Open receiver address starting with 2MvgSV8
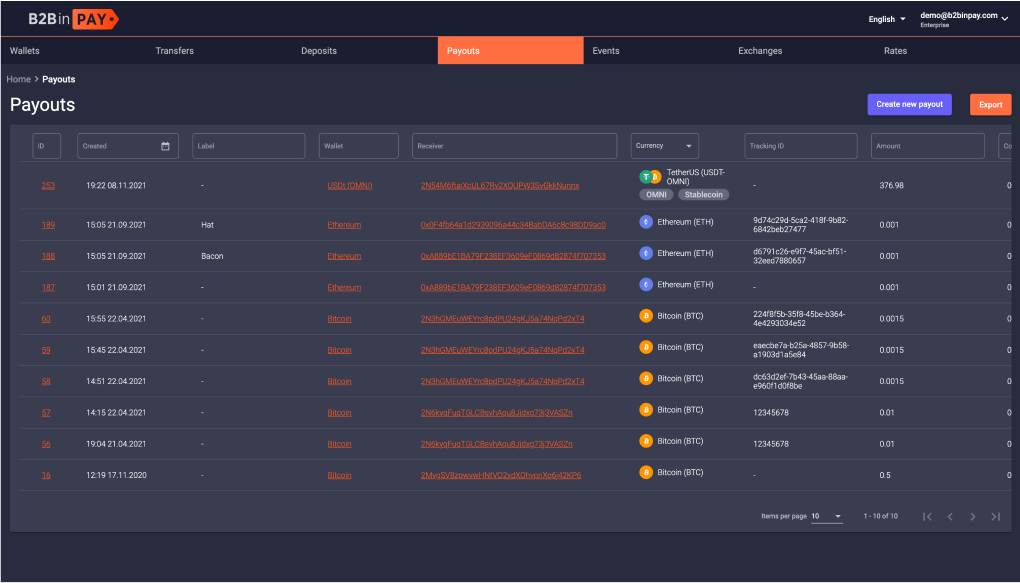 (x=501, y=475)
